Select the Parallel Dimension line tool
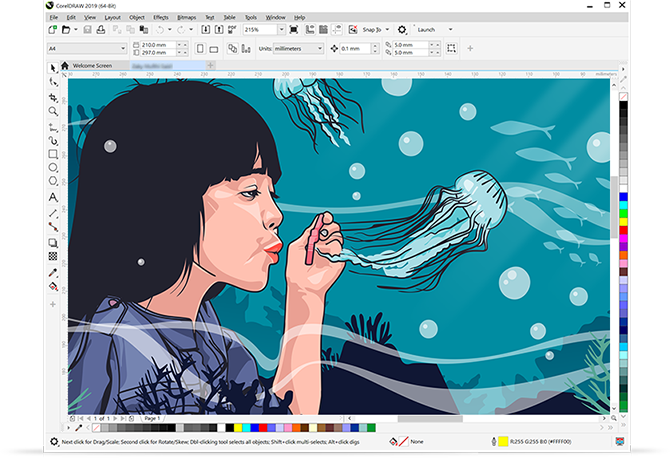Viewport: 670px width, 470px height. tap(53, 213)
